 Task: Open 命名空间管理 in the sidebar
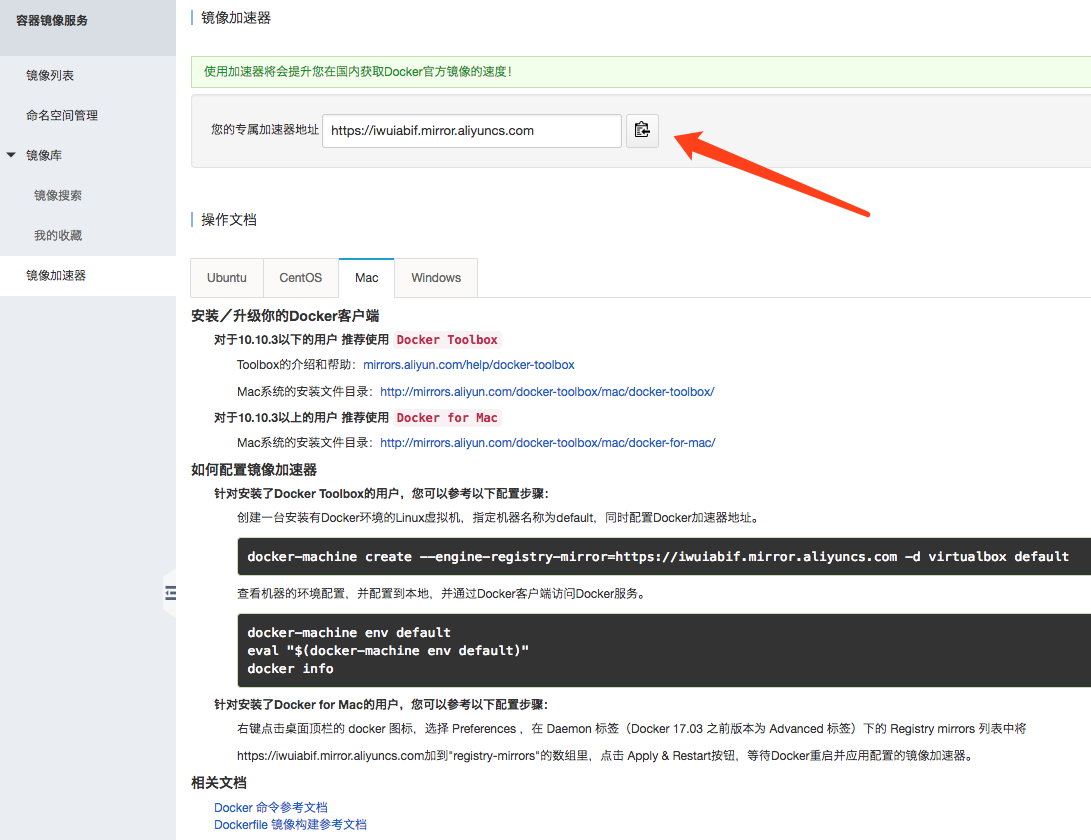pos(62,116)
